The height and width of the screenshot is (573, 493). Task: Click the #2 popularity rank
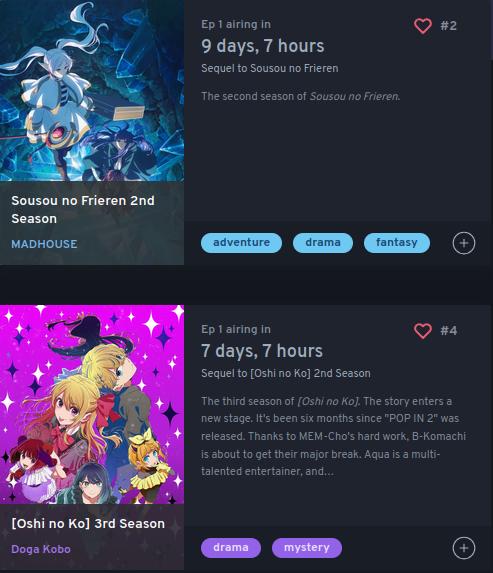click(x=448, y=26)
